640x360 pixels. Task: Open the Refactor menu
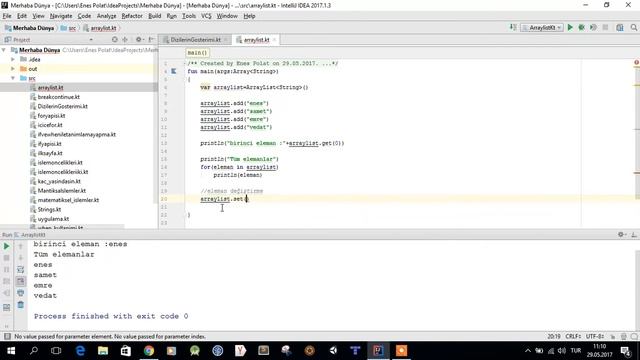132,16
